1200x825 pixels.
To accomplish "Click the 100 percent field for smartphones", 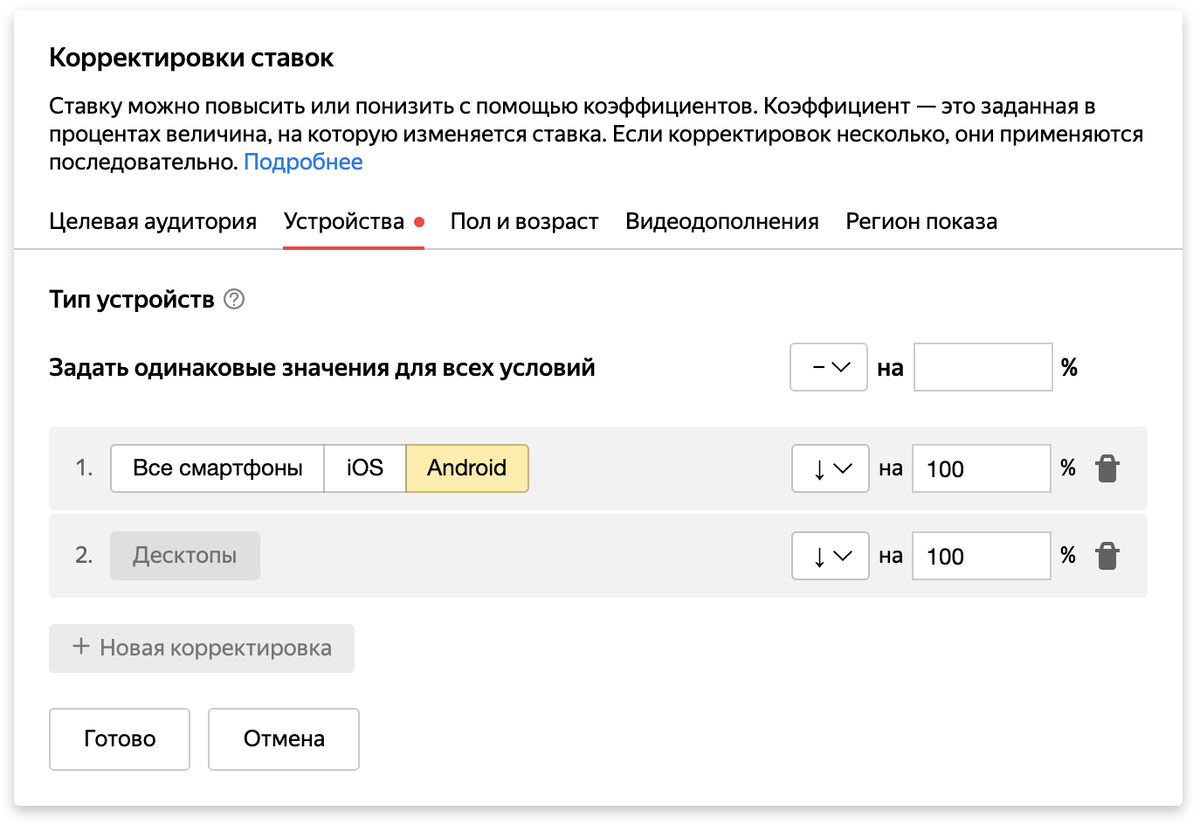I will click(982, 468).
